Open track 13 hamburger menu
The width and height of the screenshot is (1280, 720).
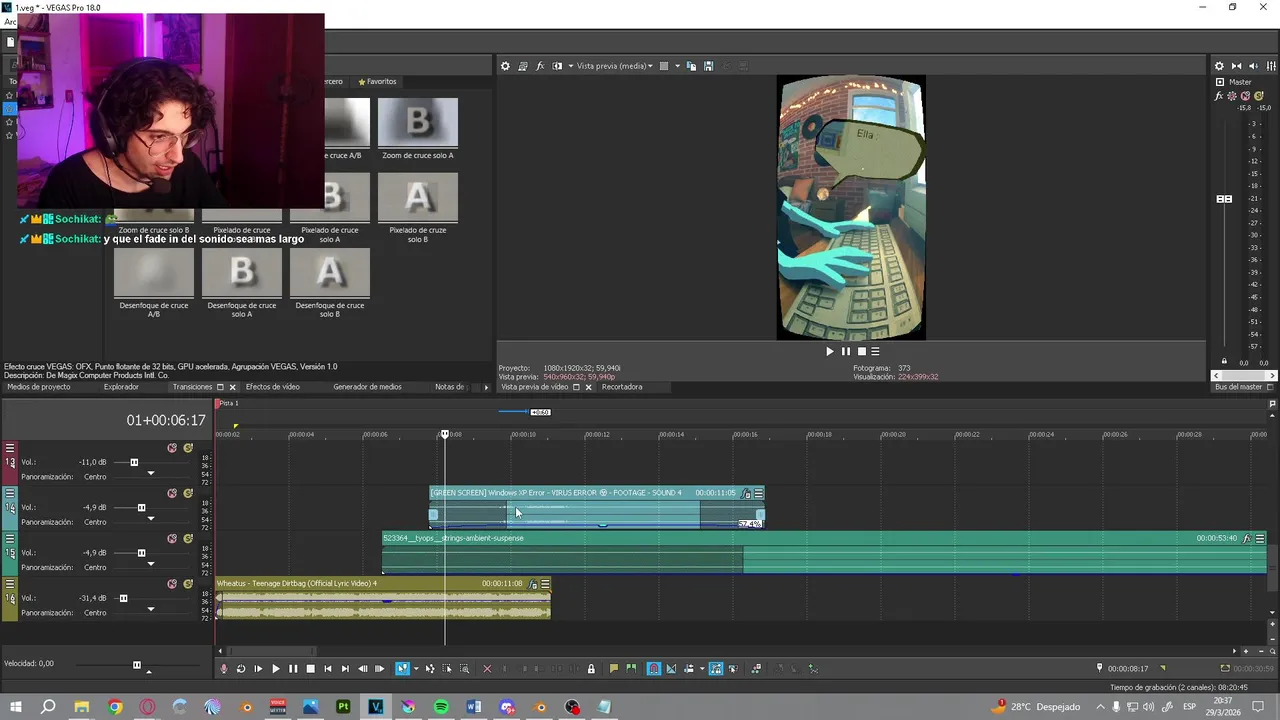[x=10, y=448]
